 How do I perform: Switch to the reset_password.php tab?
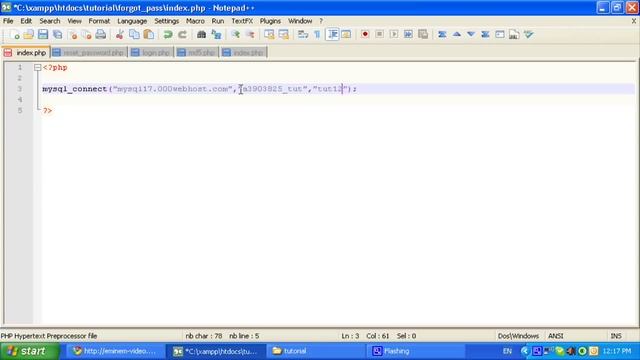point(89,53)
